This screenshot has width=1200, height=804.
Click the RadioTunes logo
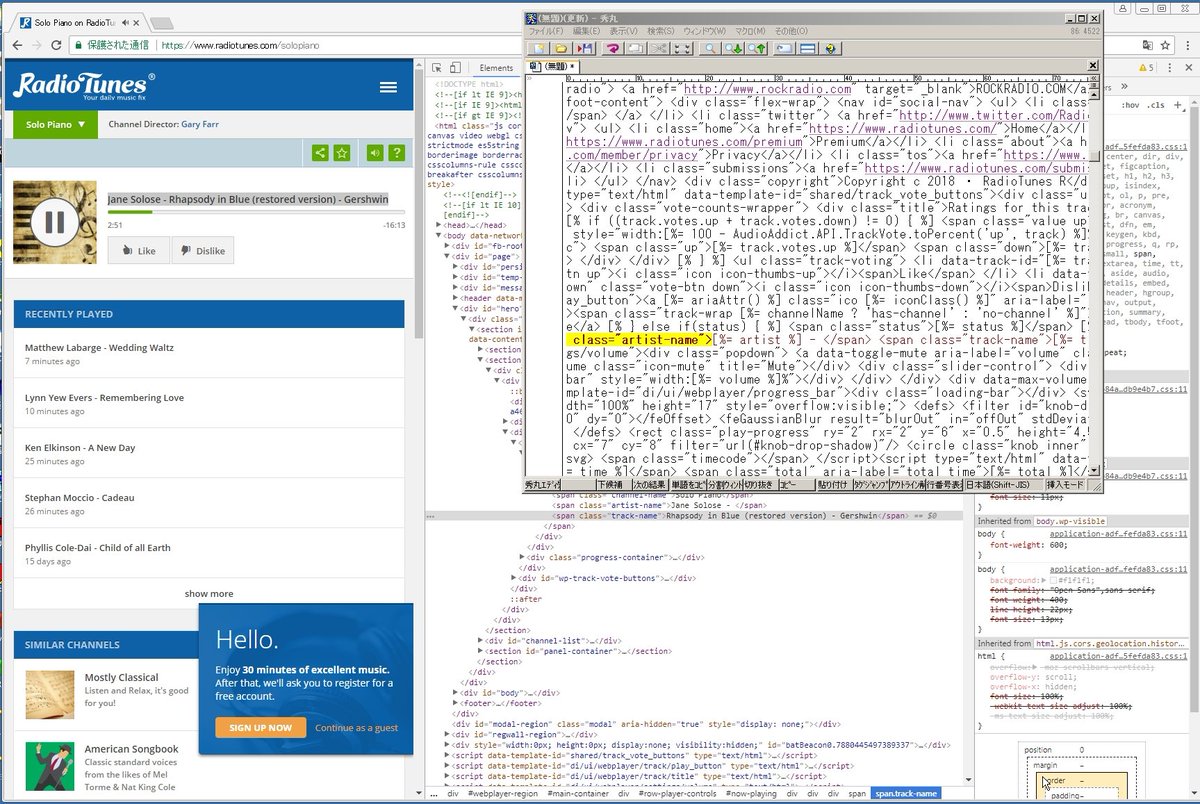pos(84,86)
